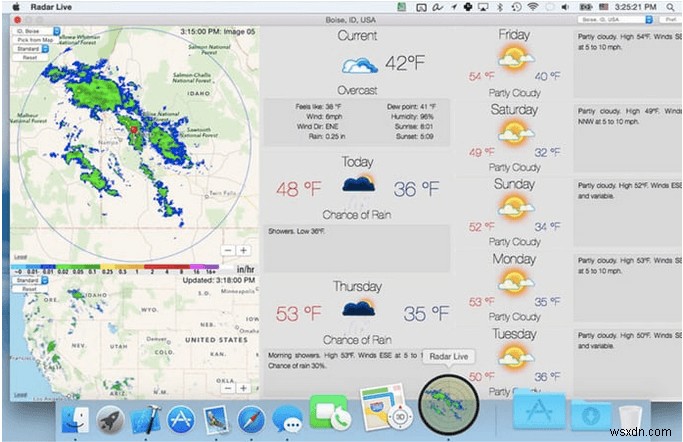Open the Applications folder in Dock
This screenshot has height=442, width=683.
point(539,411)
